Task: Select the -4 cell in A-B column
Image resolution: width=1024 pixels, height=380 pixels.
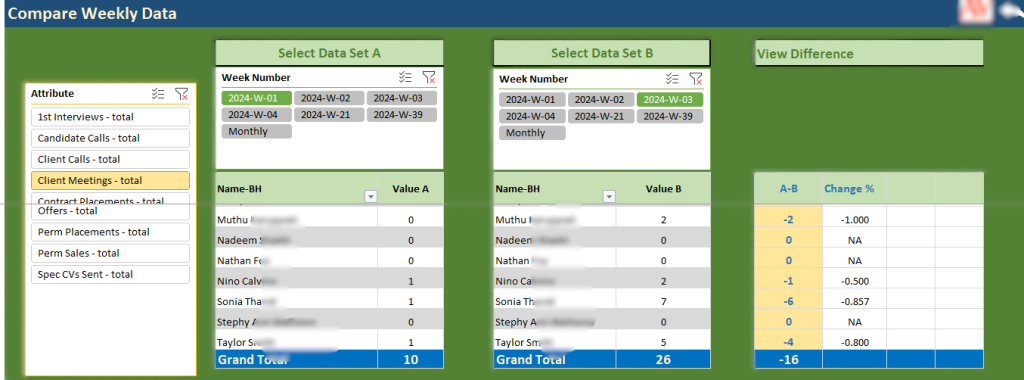Action: (788, 342)
